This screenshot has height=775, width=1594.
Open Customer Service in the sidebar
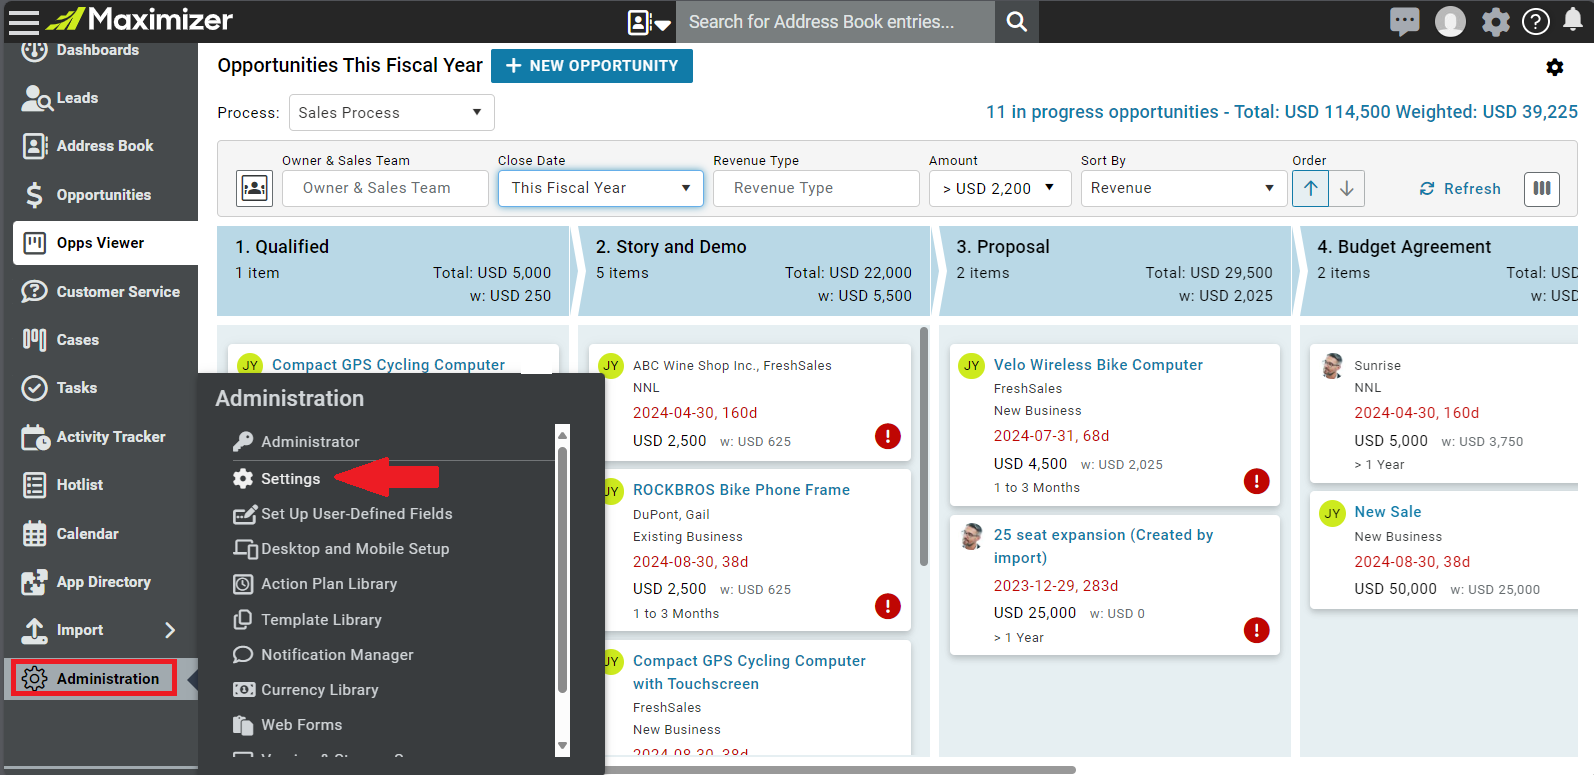118,292
